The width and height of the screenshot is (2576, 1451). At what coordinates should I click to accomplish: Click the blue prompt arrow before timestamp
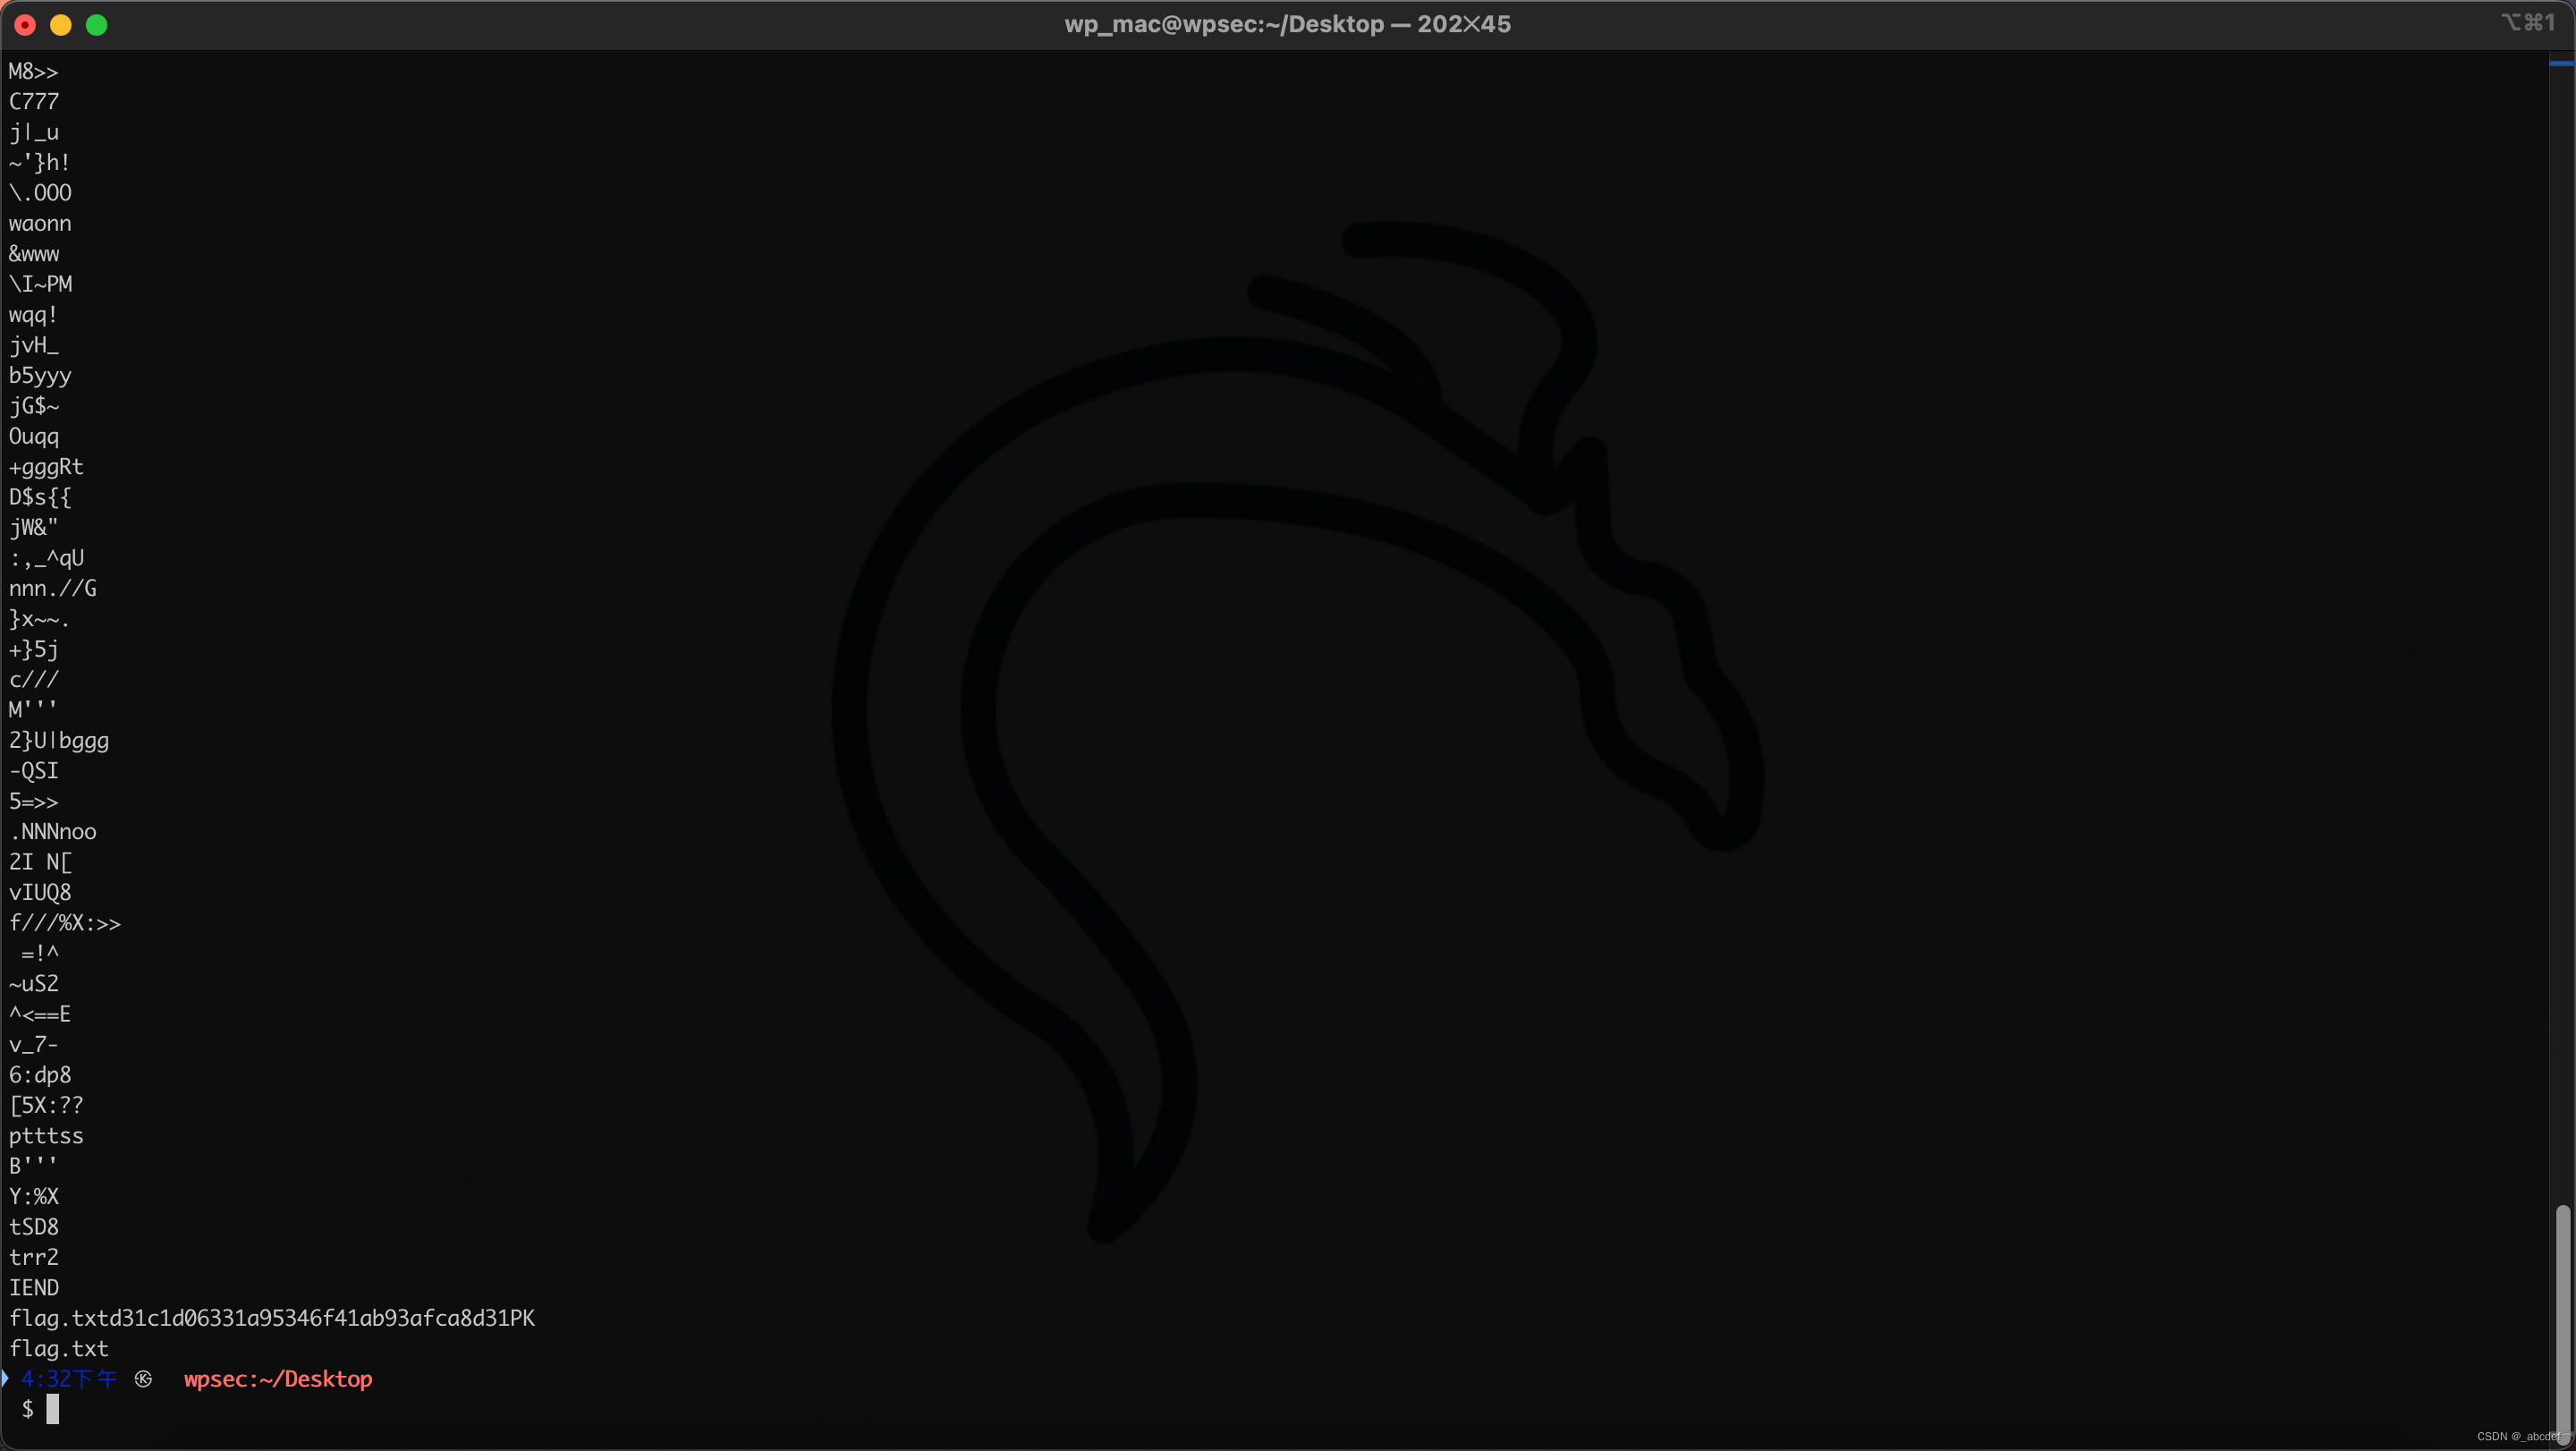pos(5,1379)
